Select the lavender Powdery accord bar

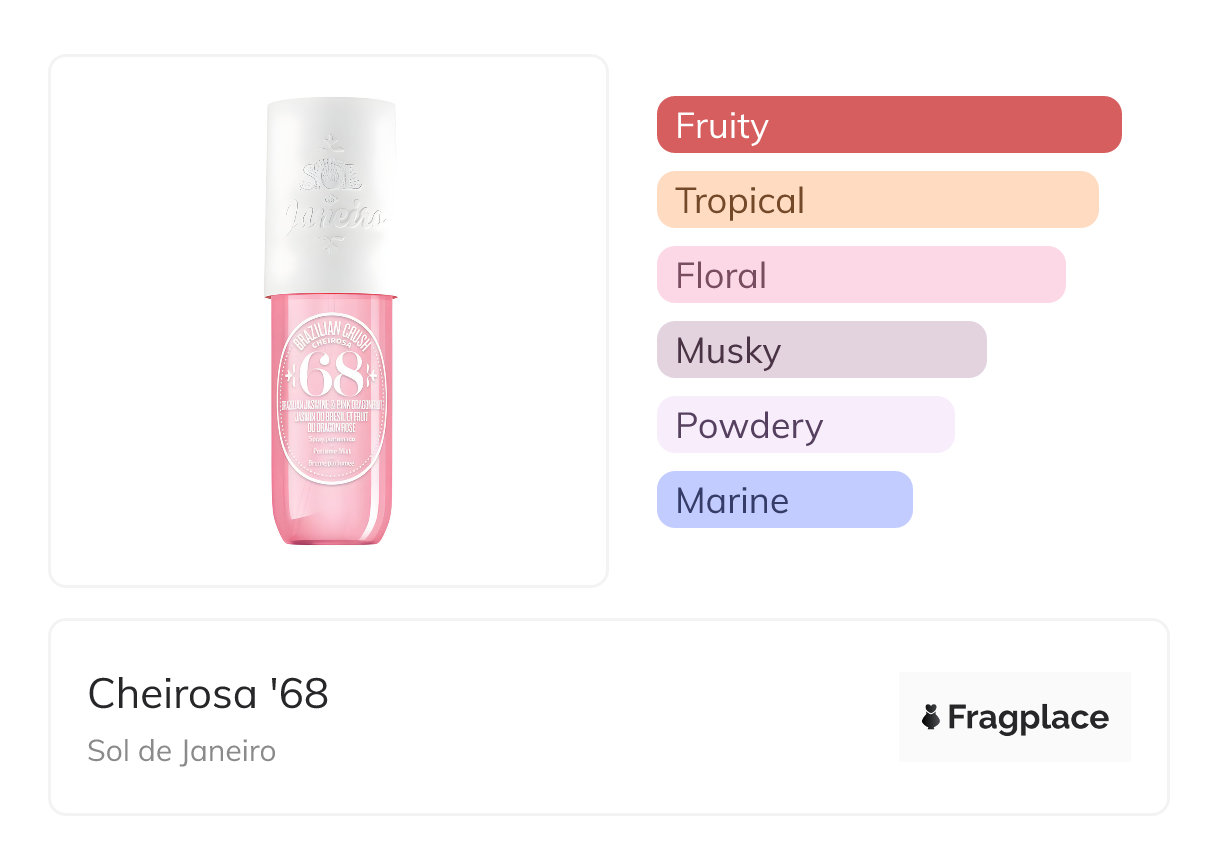pos(805,425)
